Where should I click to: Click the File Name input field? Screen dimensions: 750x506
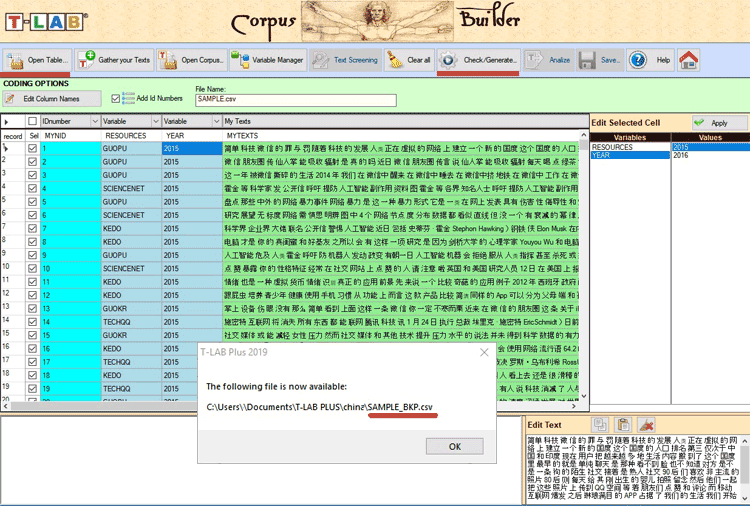(296, 99)
